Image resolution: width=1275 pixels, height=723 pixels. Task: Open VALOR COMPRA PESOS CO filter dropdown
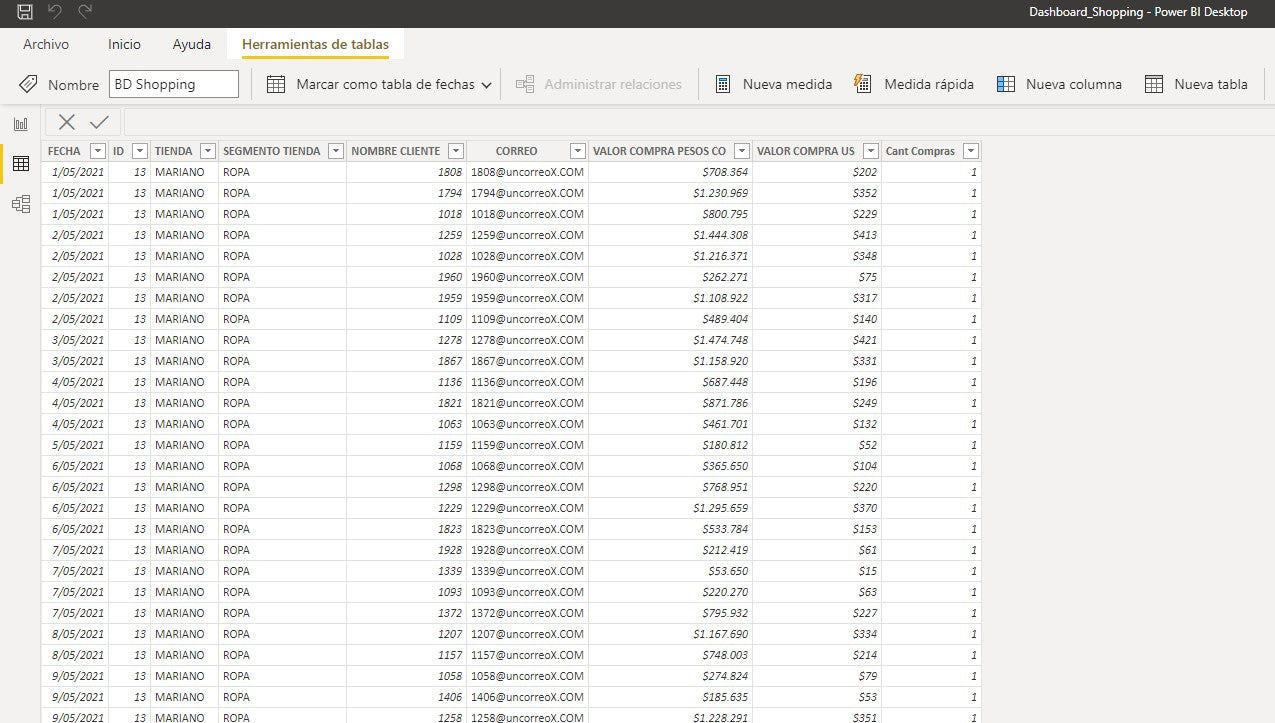tap(741, 151)
